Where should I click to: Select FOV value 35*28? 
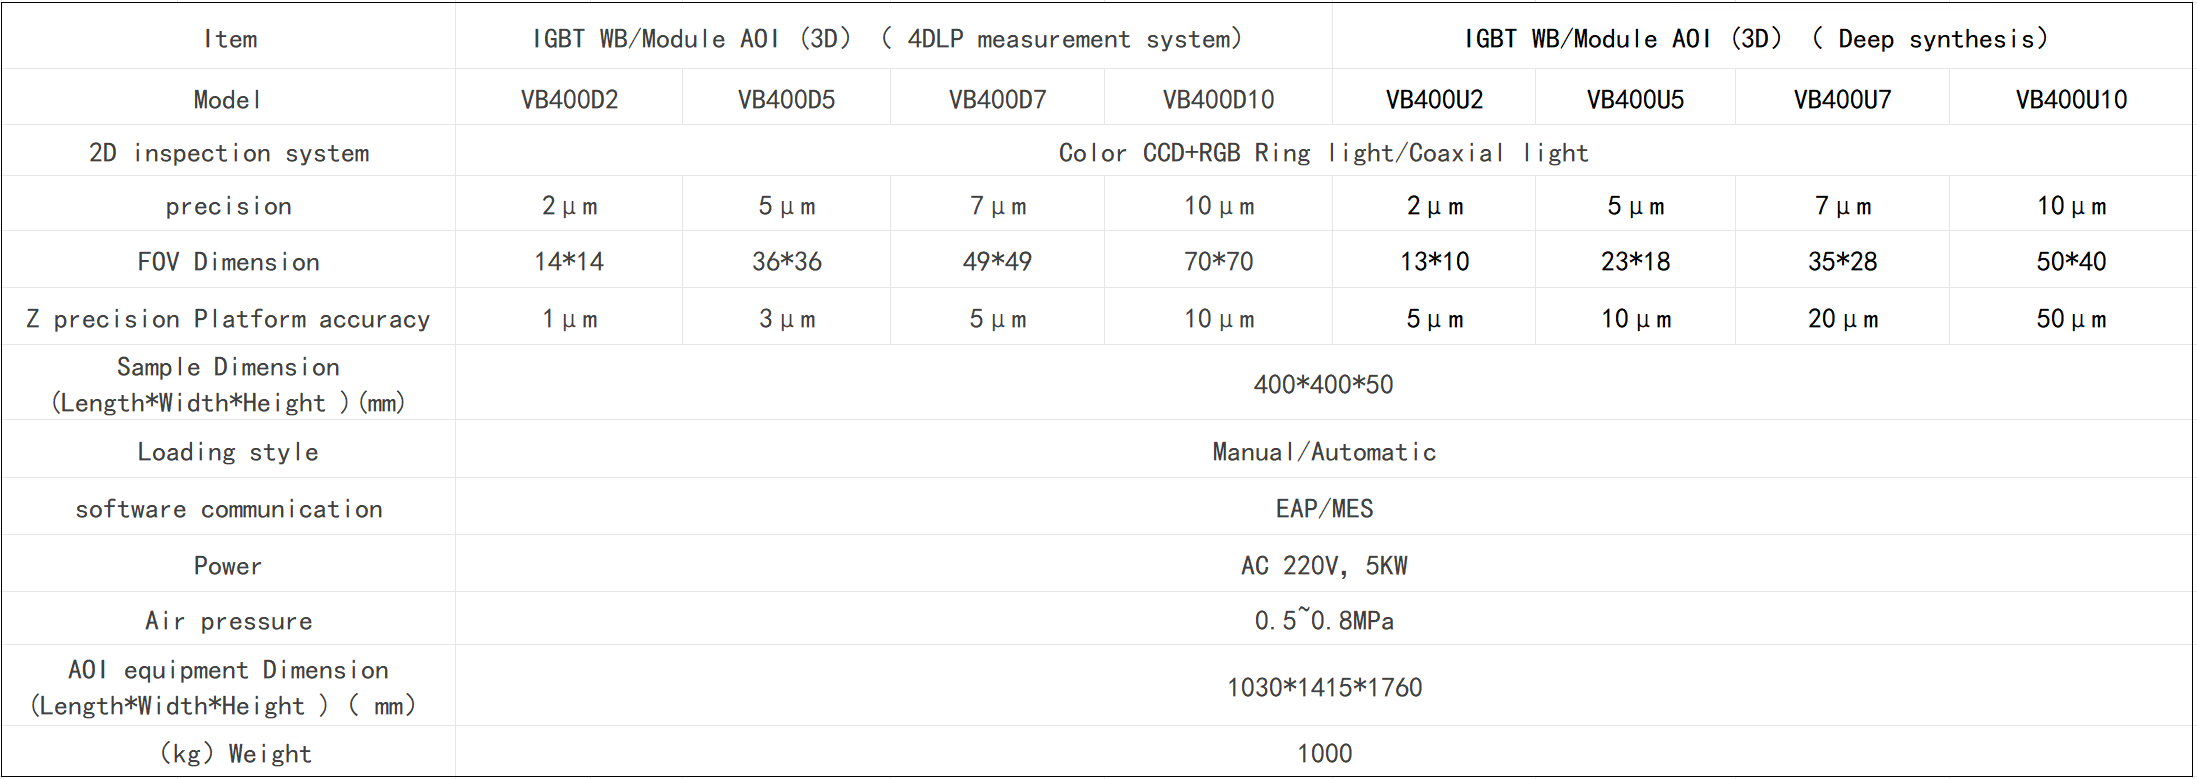(x=1842, y=262)
